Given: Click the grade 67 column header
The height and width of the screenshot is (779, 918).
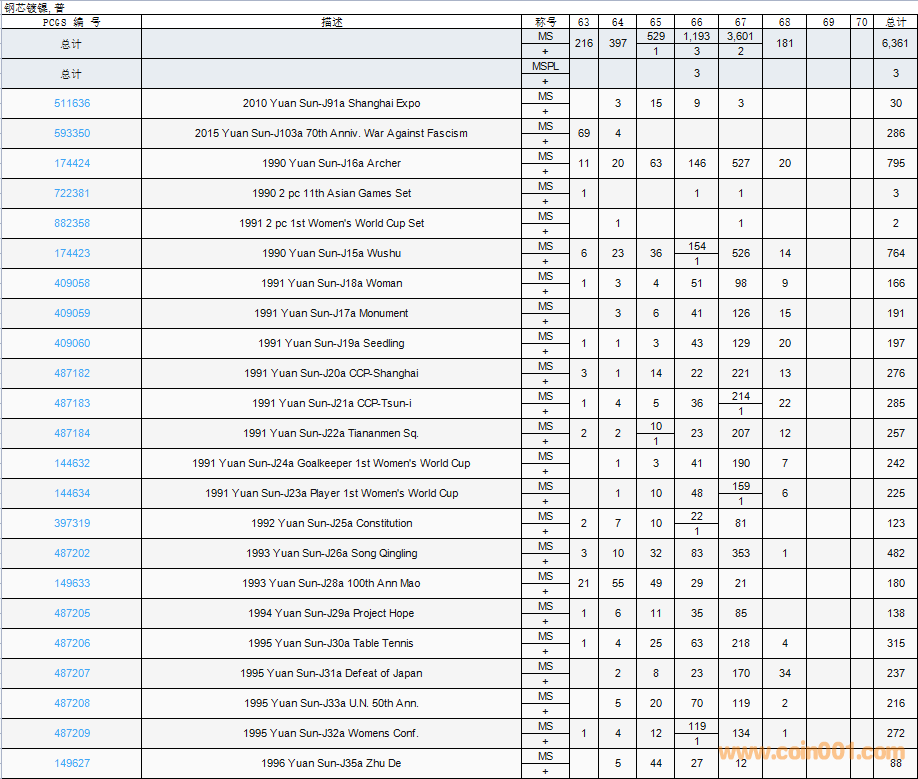Looking at the screenshot, I should 740,22.
